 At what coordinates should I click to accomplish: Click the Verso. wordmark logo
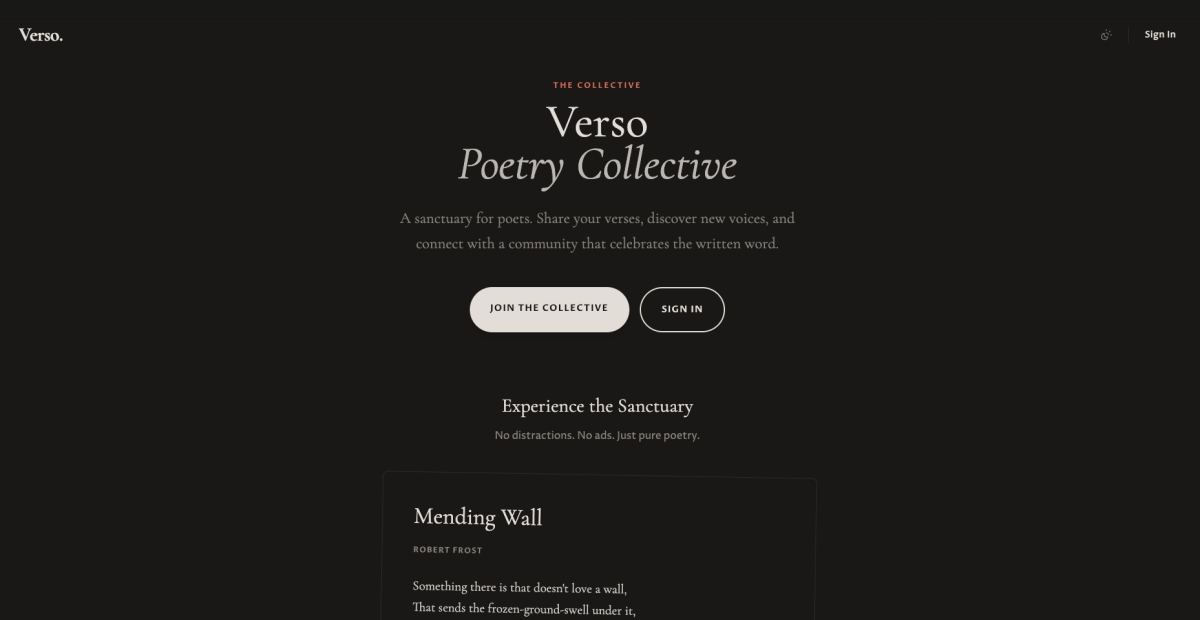pyautogui.click(x=40, y=33)
